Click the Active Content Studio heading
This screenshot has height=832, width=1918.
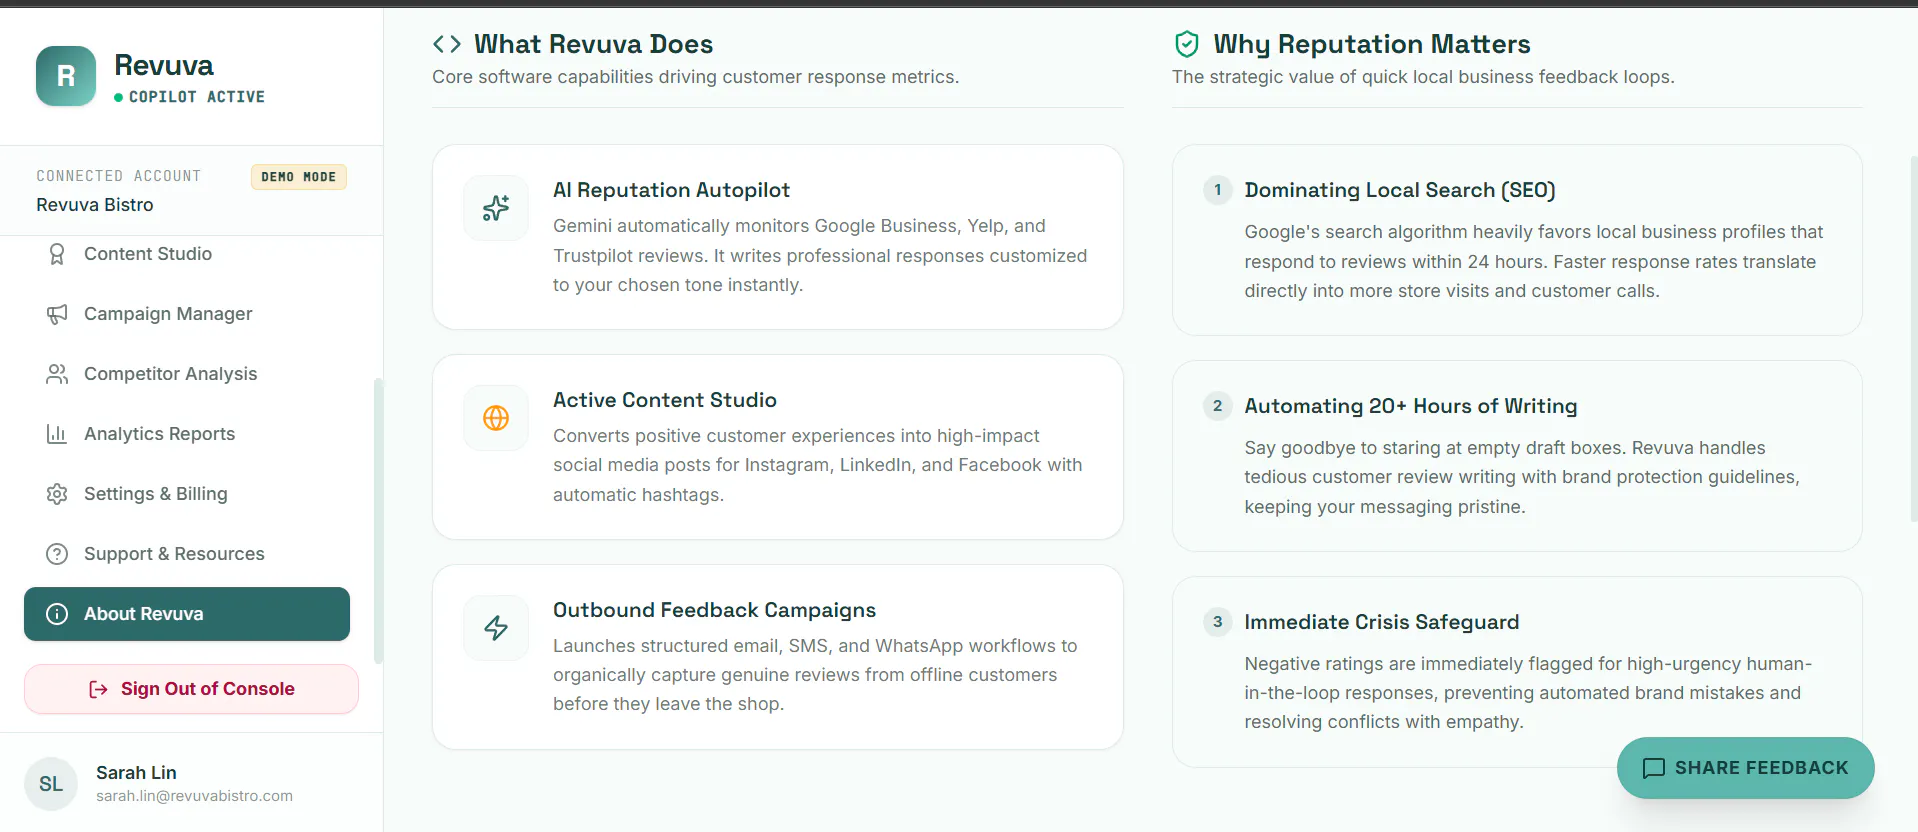[665, 400]
